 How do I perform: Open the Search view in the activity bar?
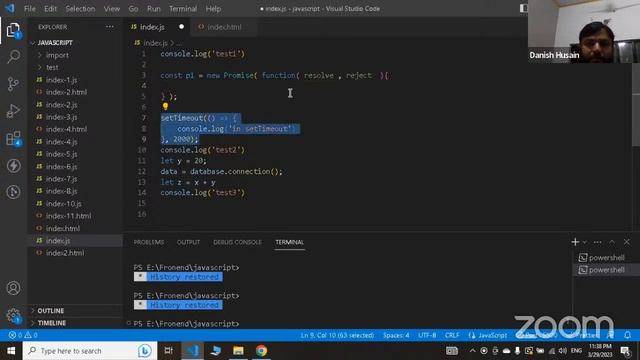(13, 57)
